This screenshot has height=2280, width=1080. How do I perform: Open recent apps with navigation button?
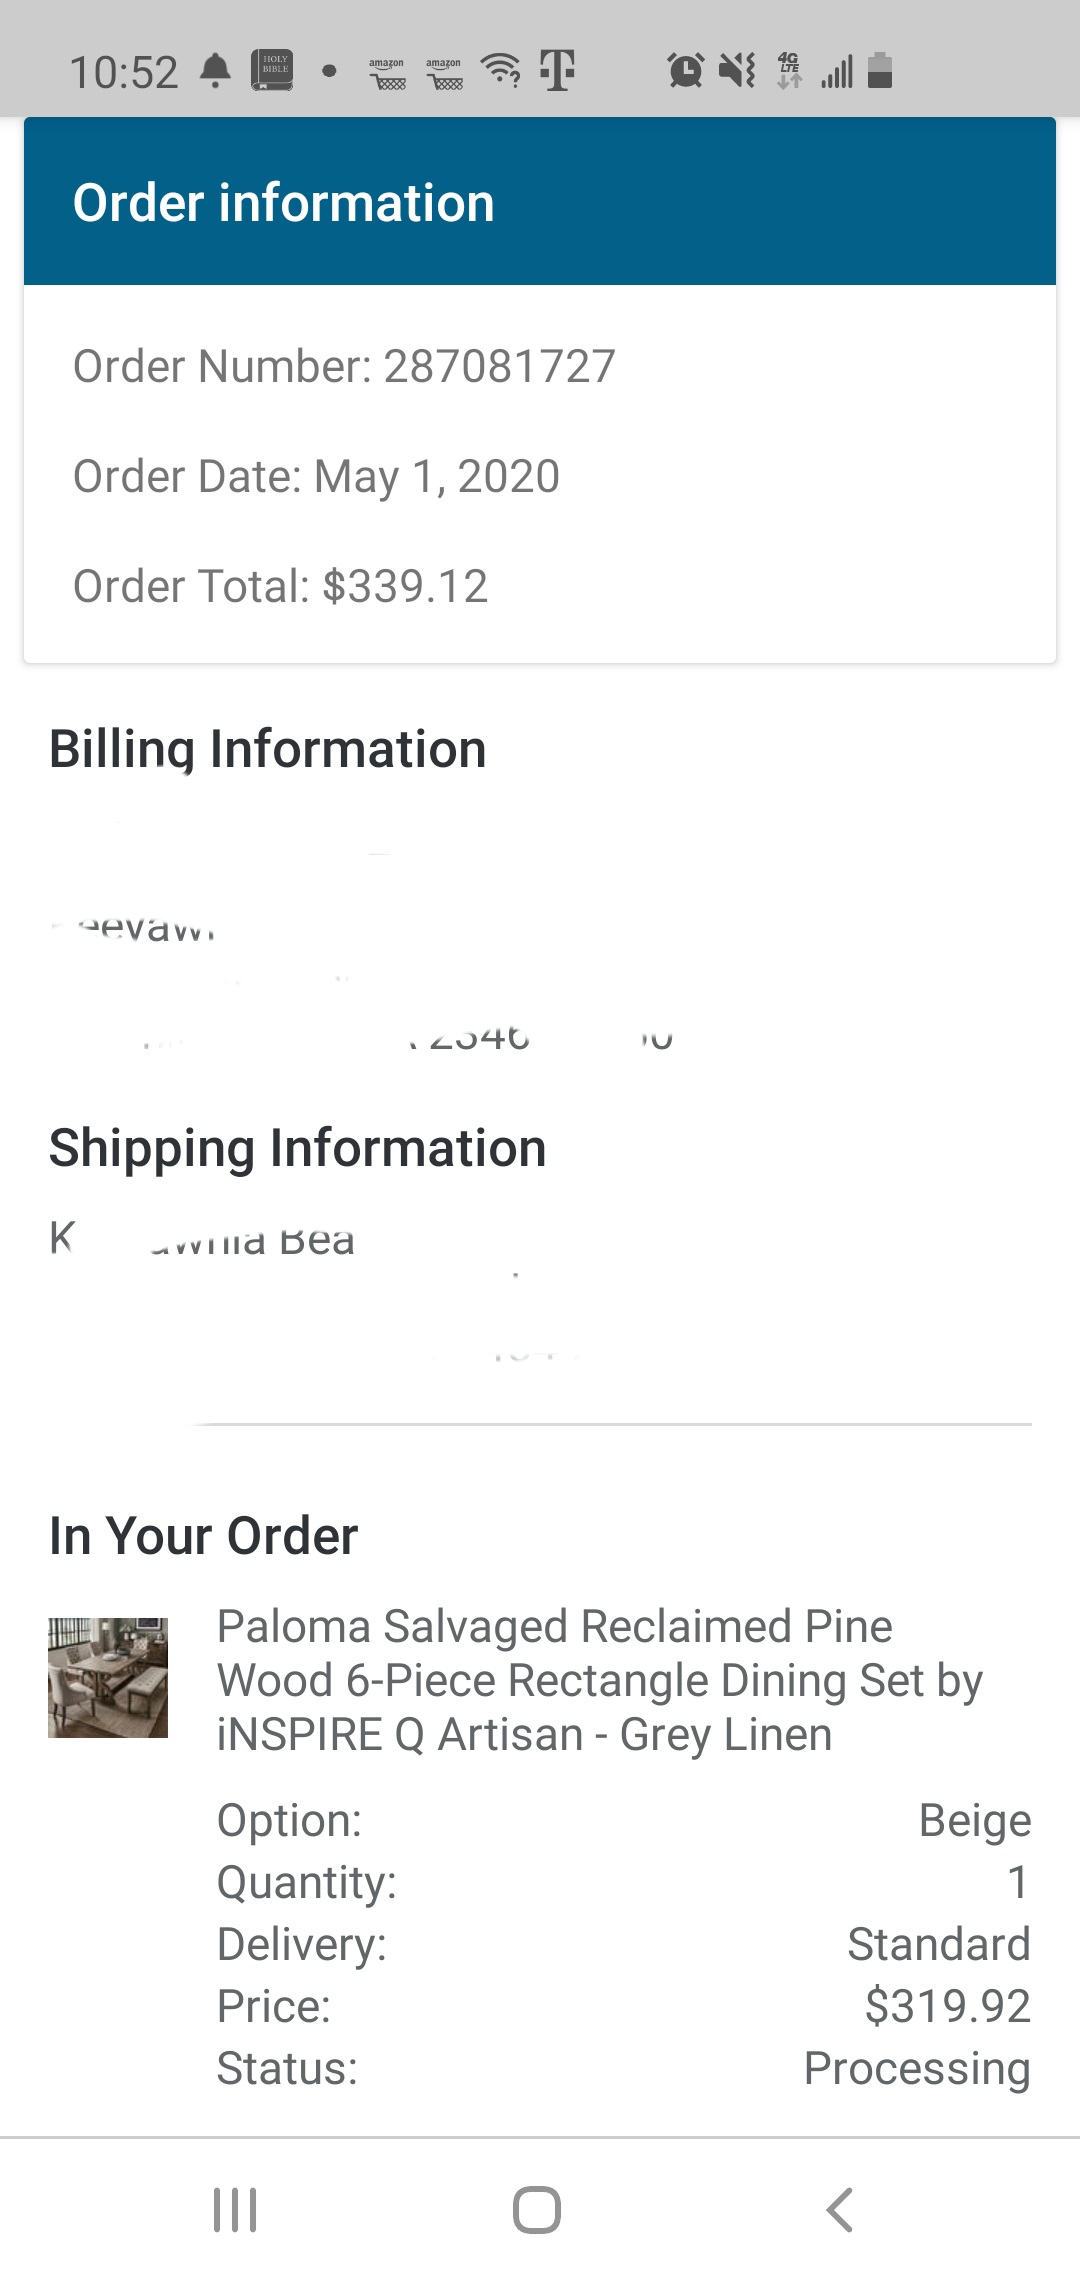(236, 2210)
